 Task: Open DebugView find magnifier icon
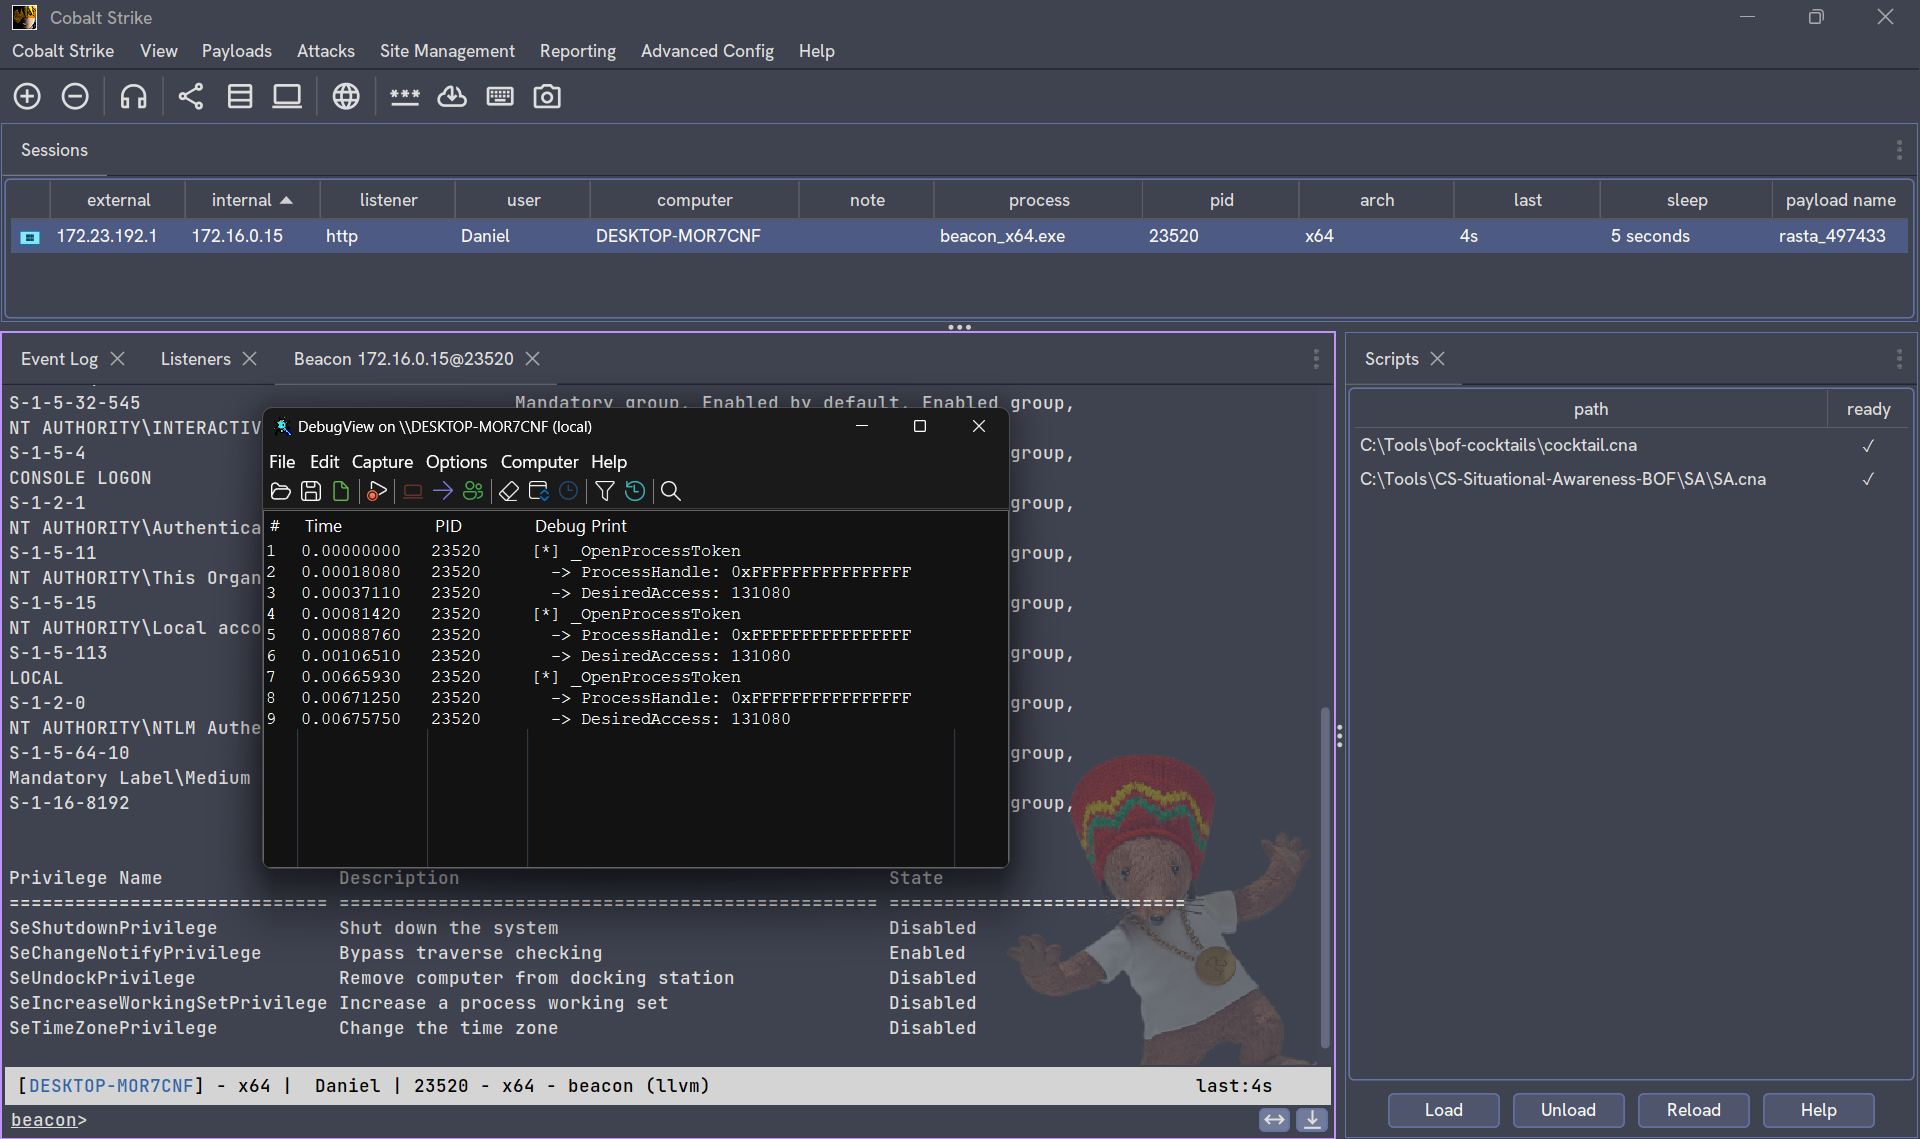coord(671,491)
